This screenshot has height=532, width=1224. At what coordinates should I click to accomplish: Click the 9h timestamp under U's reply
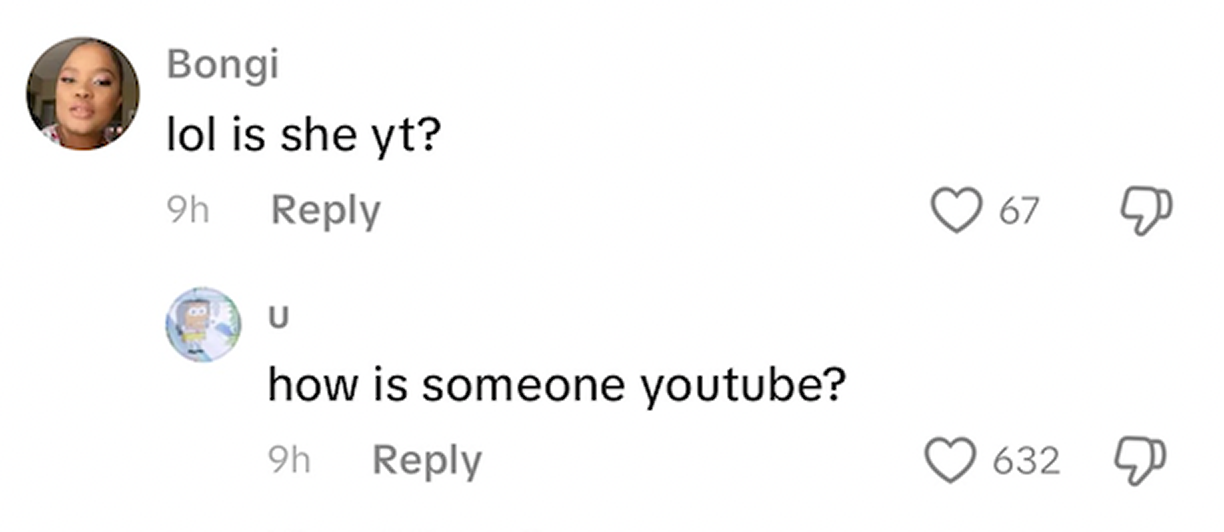click(289, 461)
